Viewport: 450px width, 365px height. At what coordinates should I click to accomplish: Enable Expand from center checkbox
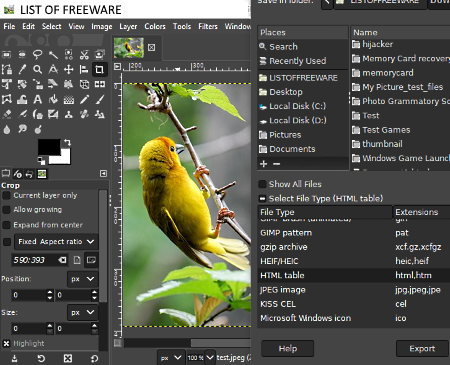6,225
